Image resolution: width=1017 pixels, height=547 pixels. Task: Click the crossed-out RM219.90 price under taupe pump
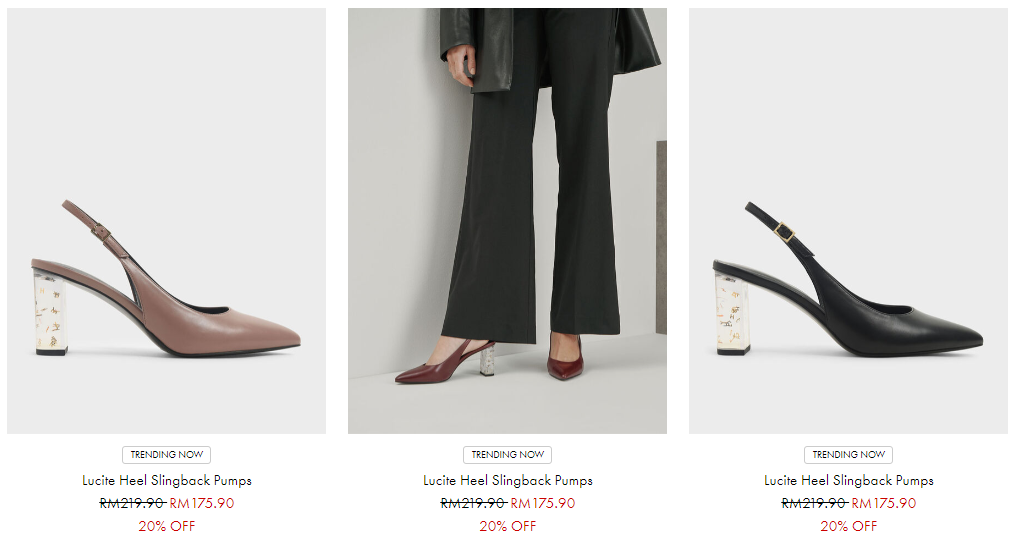point(132,504)
